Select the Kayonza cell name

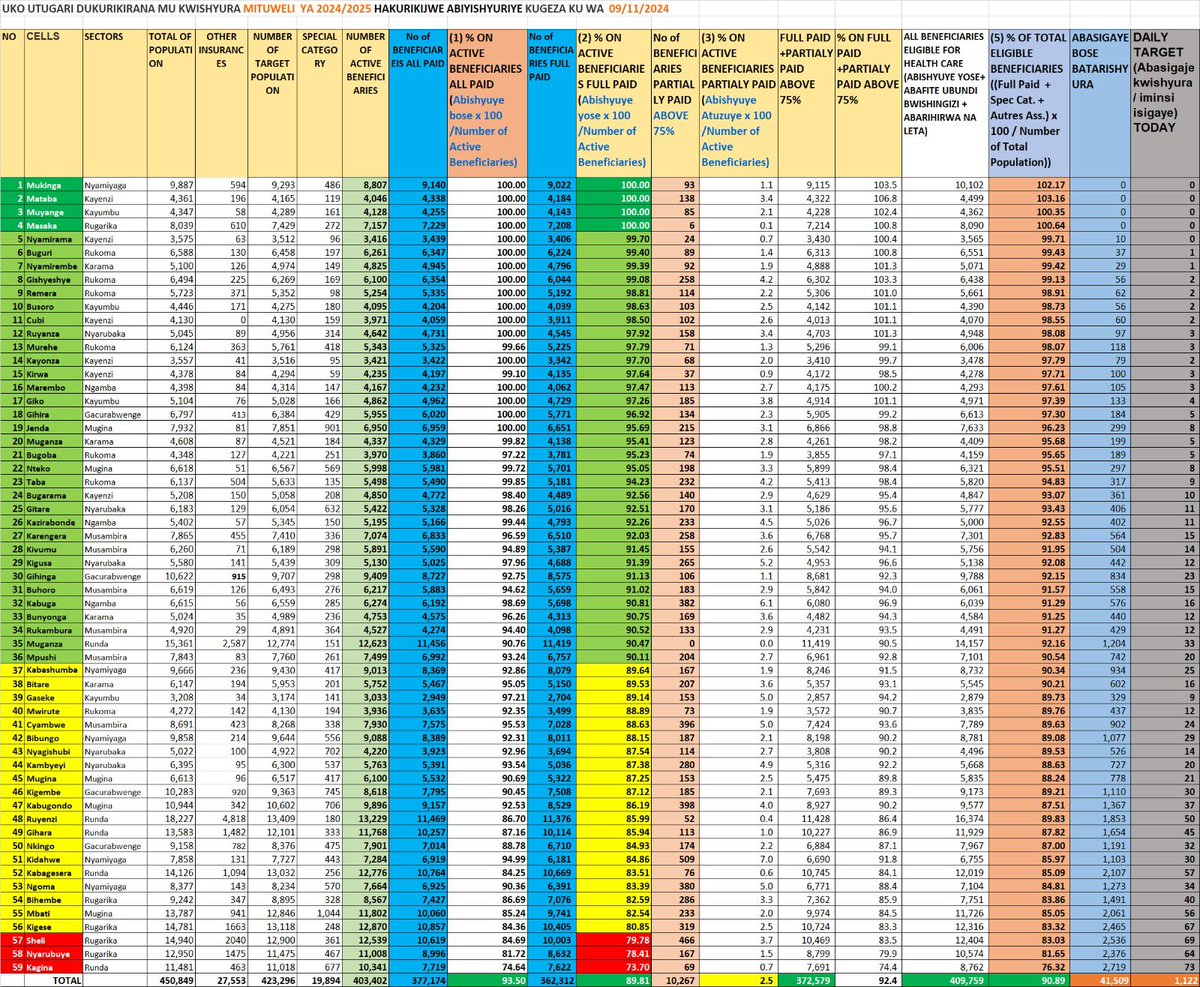44,360
